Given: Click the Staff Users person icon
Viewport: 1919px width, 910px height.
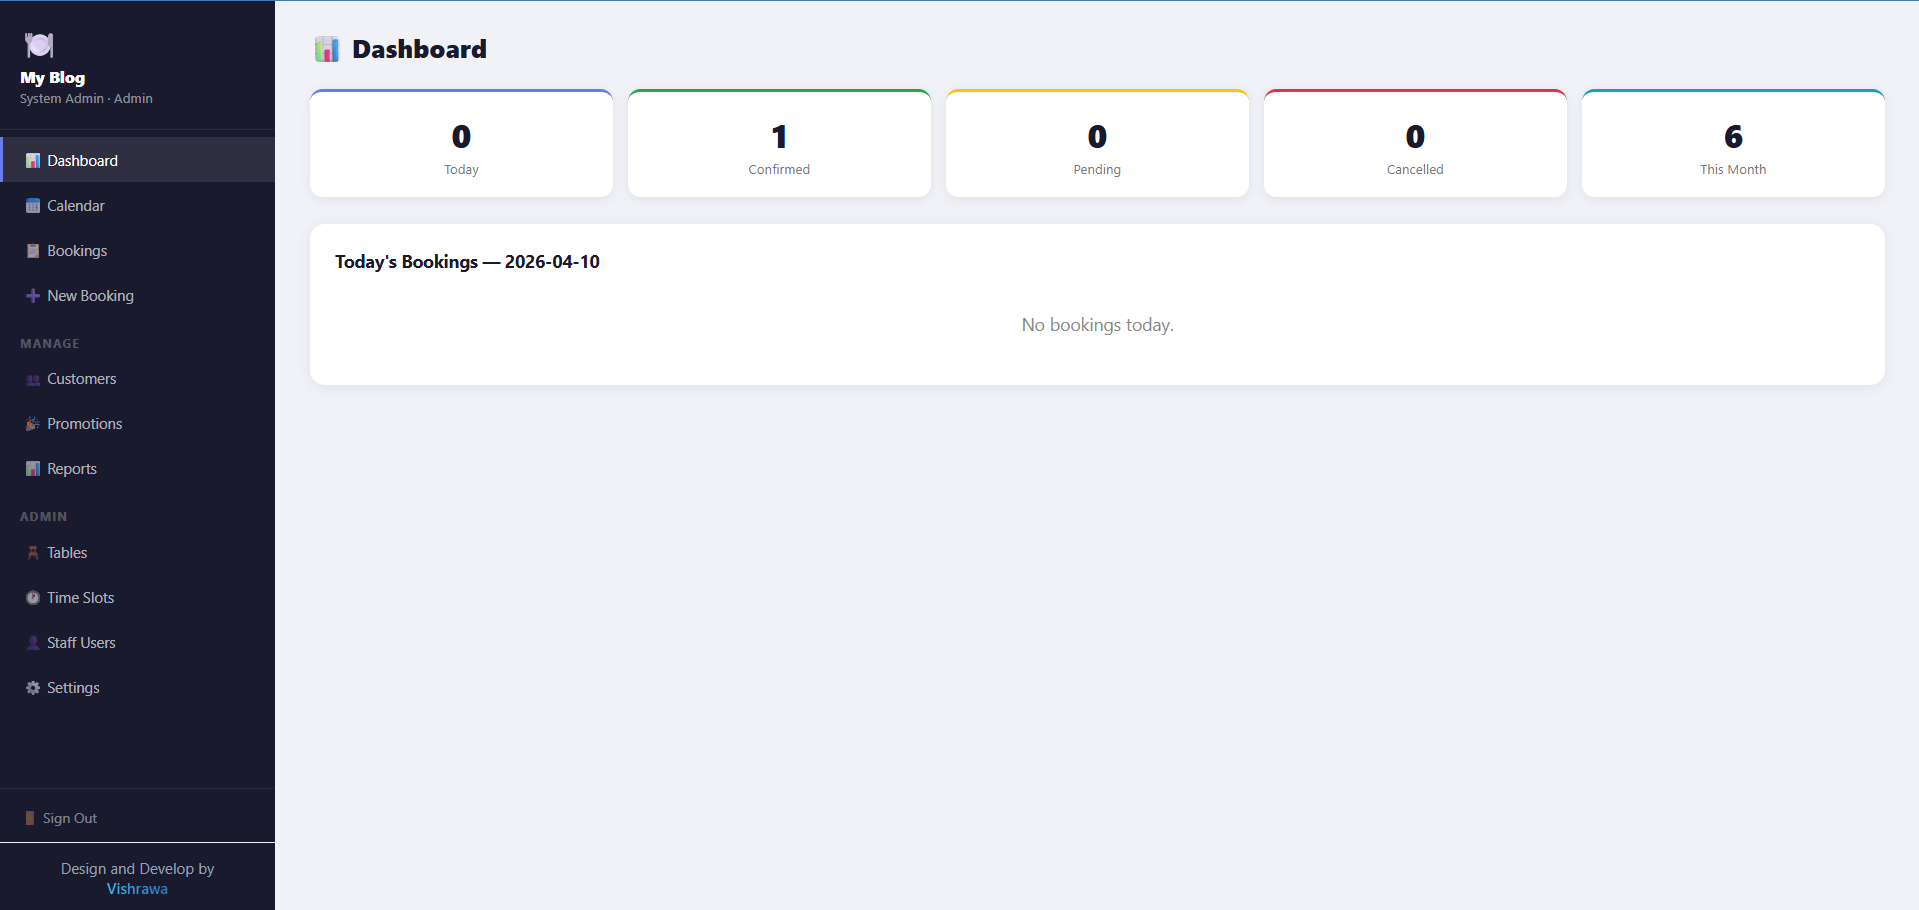Looking at the screenshot, I should coord(33,643).
